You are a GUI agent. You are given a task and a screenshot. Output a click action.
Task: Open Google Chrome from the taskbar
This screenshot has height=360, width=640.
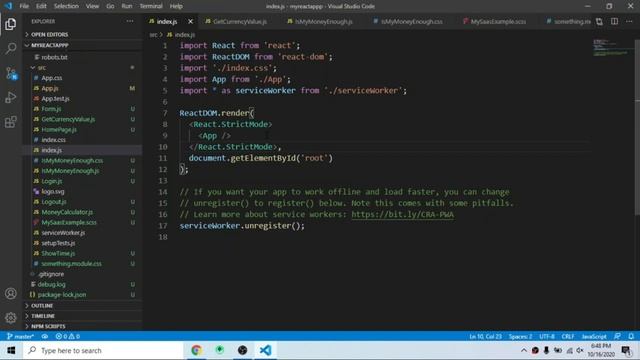[x=197, y=350]
